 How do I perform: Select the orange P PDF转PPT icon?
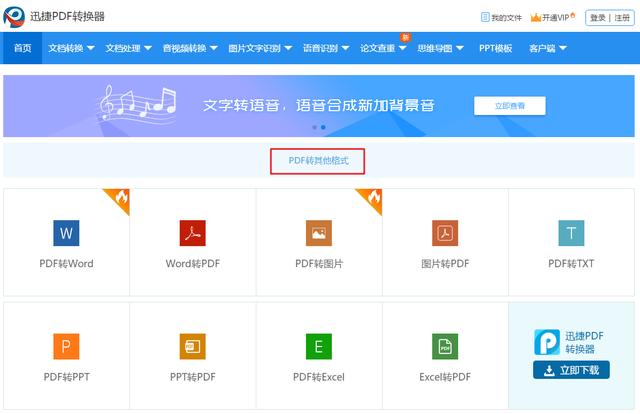[x=66, y=346]
